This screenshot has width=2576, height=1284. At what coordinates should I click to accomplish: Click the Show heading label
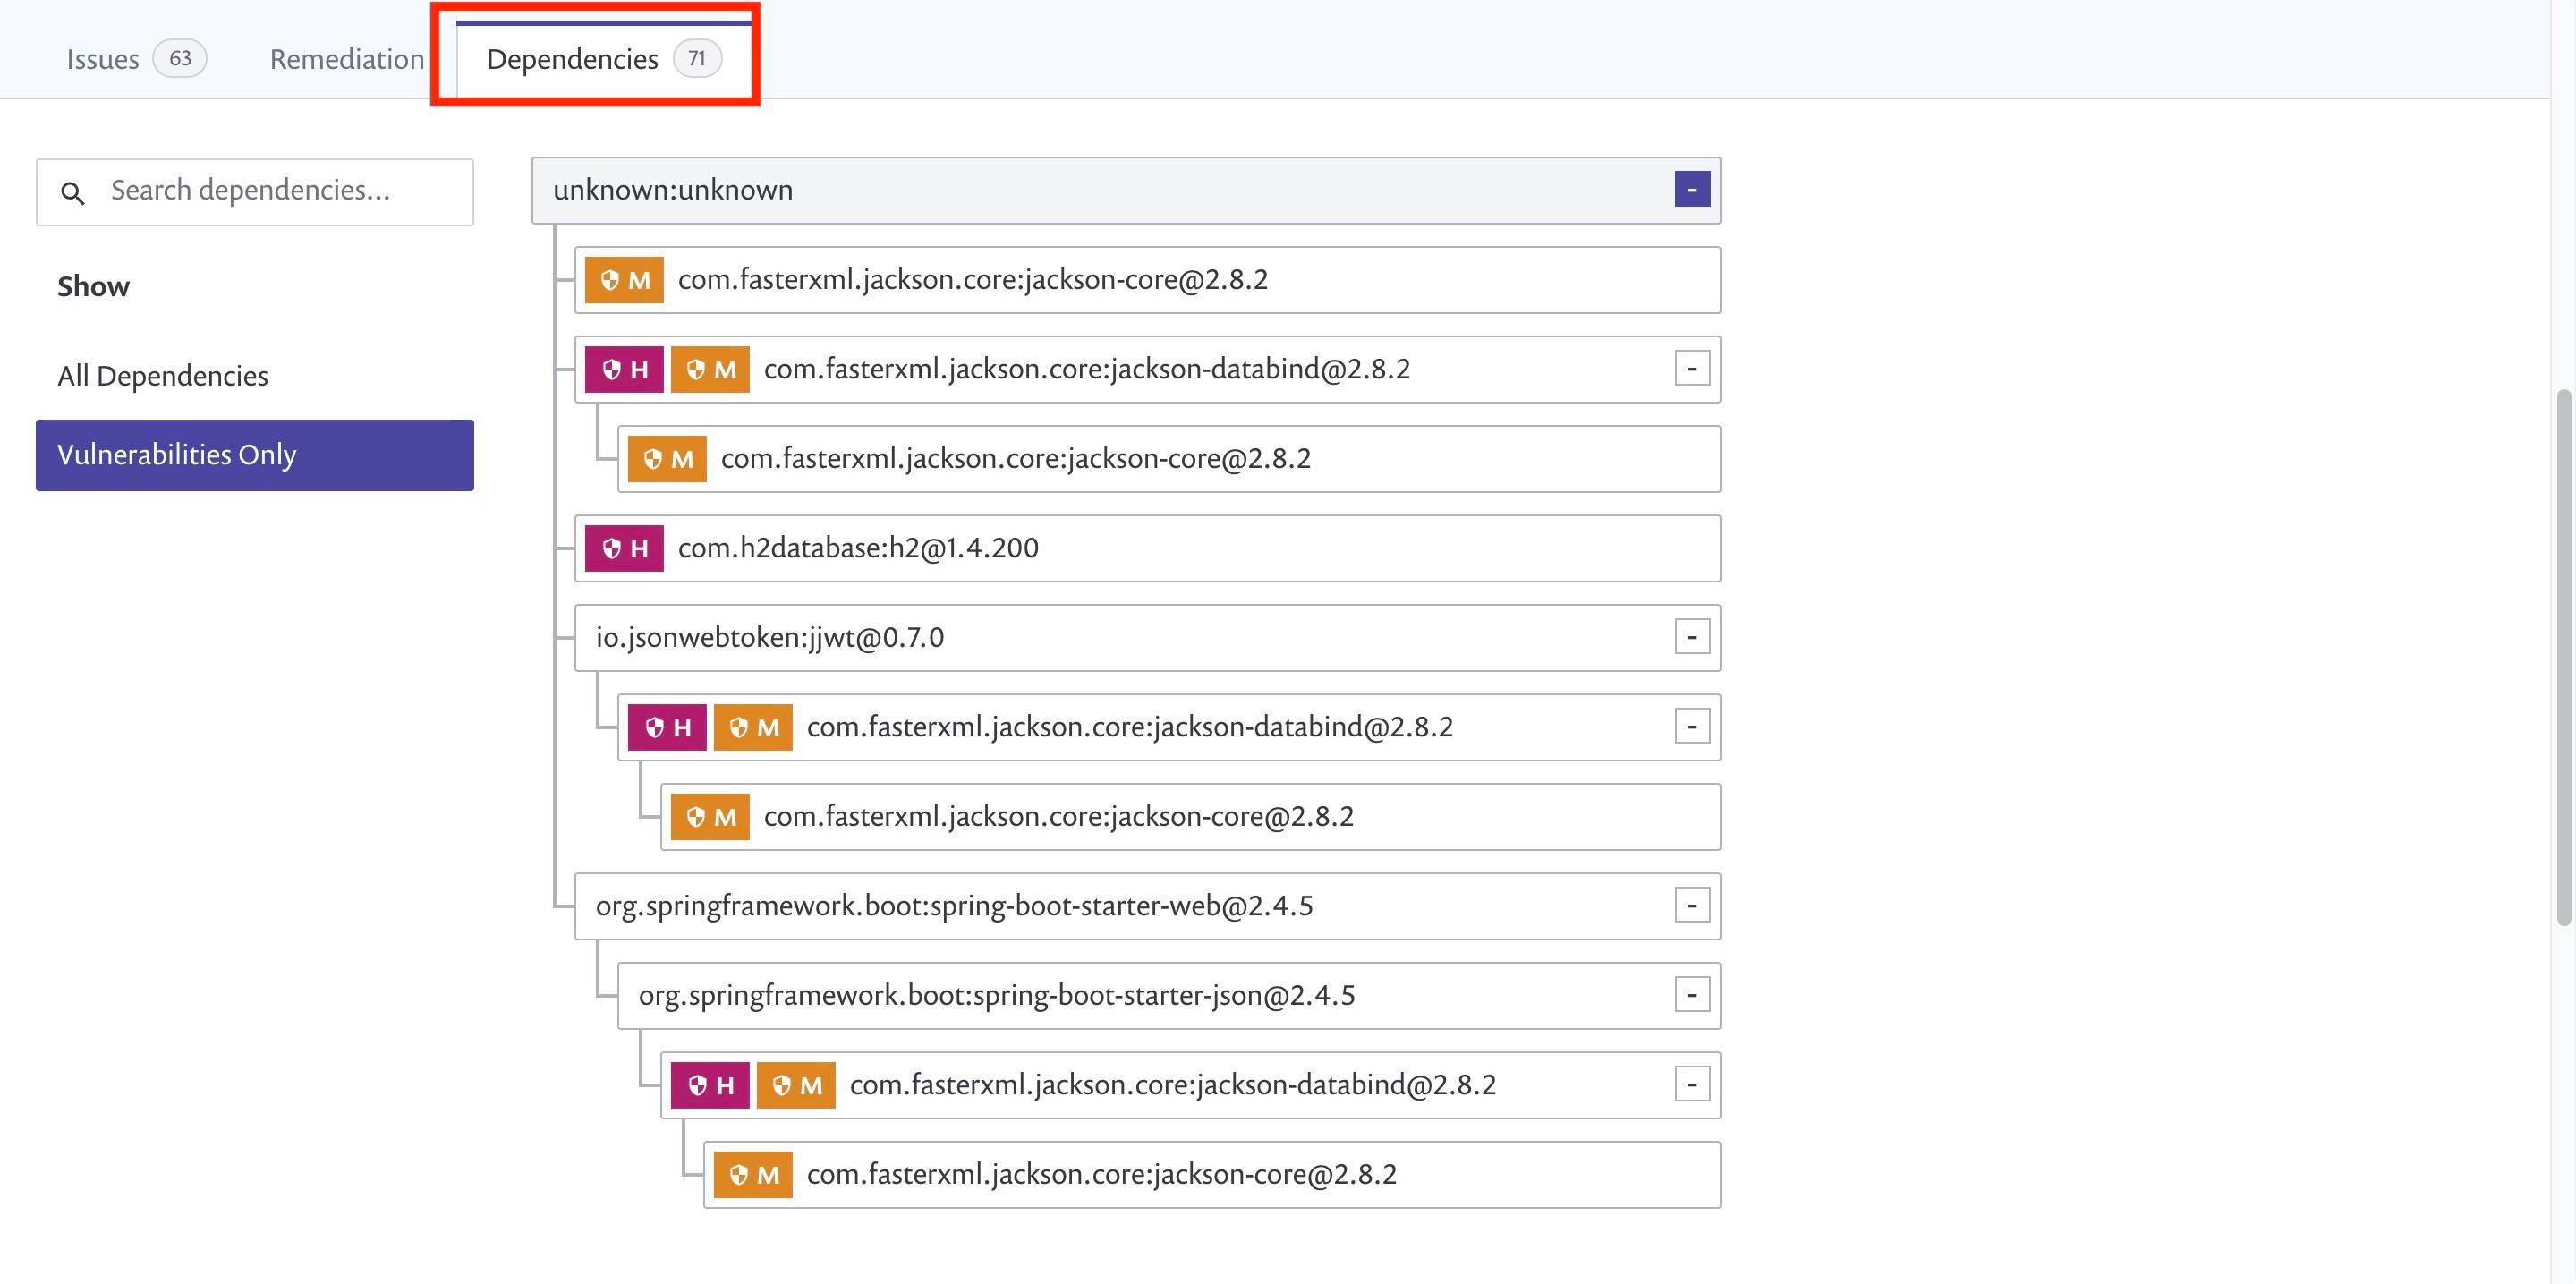point(93,287)
